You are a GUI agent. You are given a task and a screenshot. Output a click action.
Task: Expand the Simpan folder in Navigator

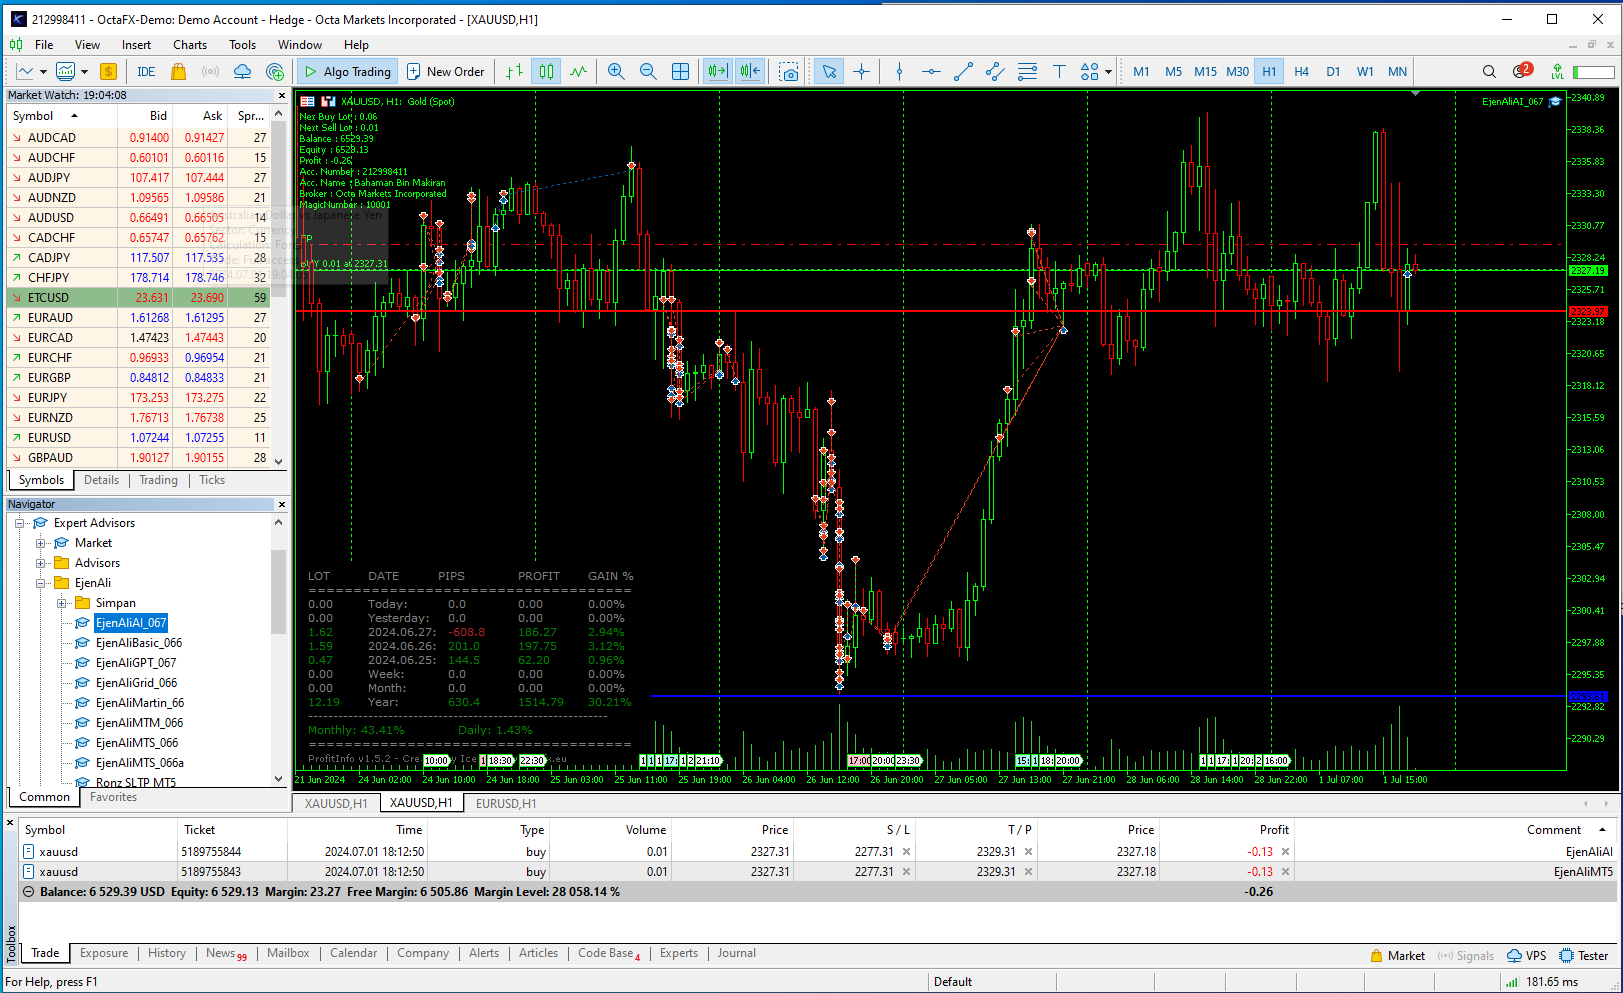tap(62, 603)
